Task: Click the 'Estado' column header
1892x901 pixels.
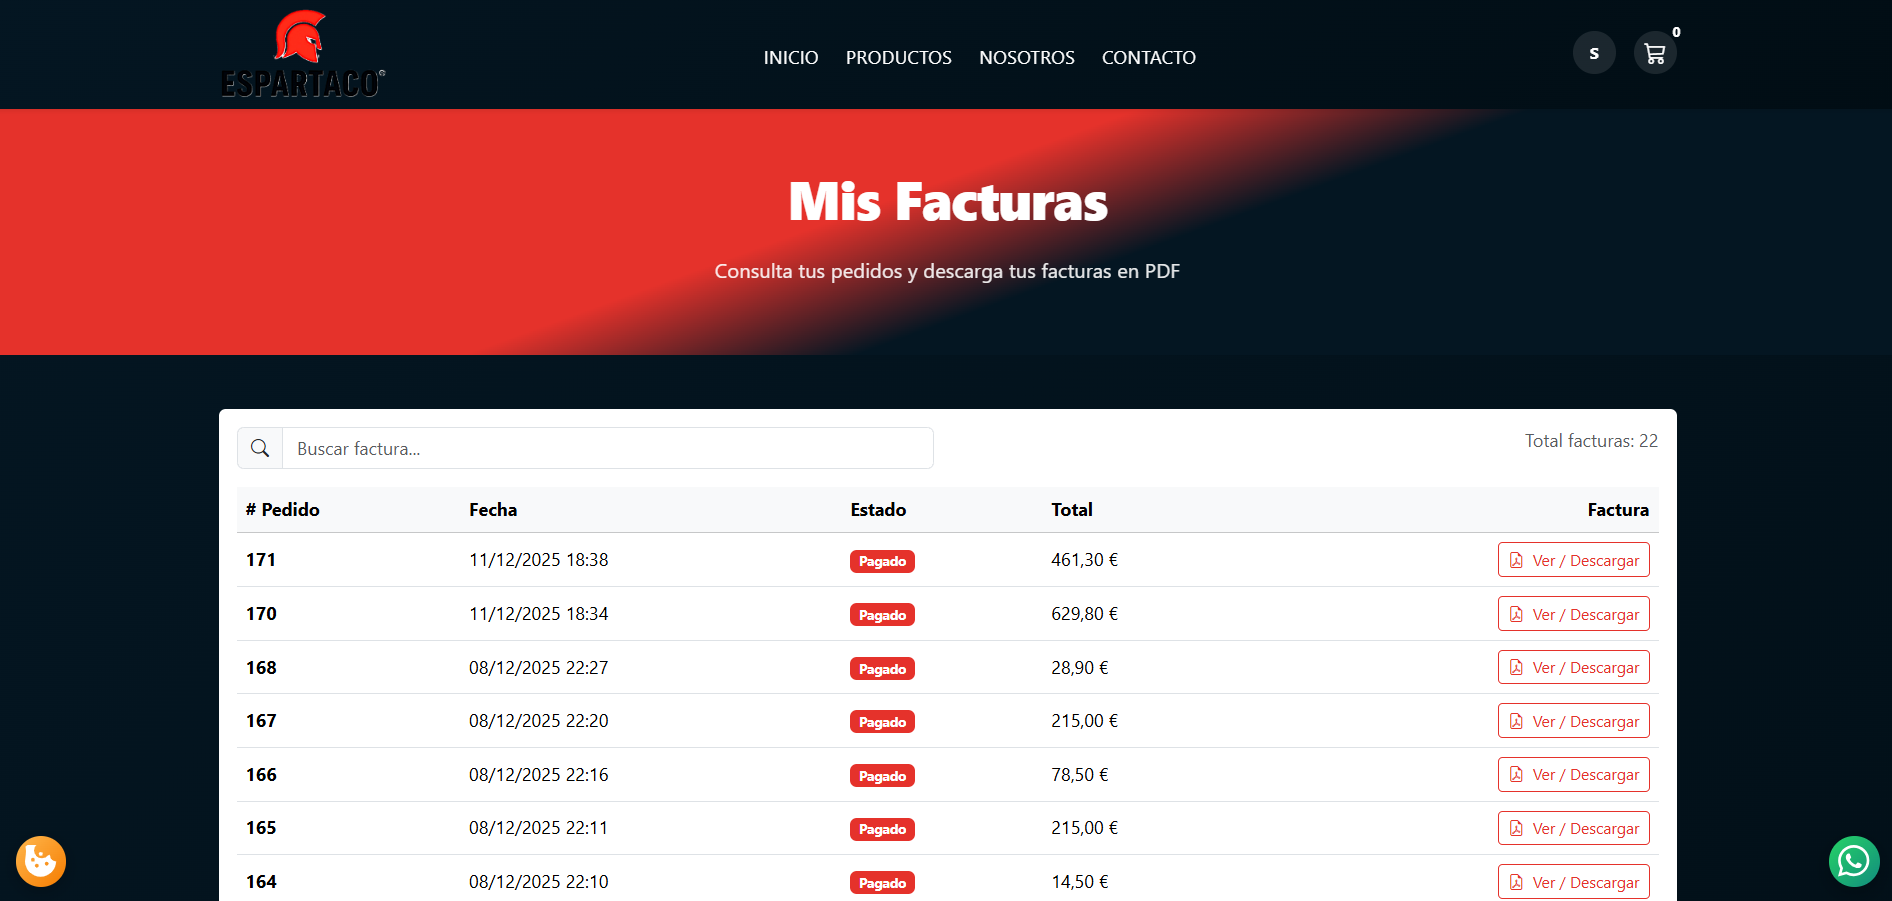Action: tap(878, 509)
